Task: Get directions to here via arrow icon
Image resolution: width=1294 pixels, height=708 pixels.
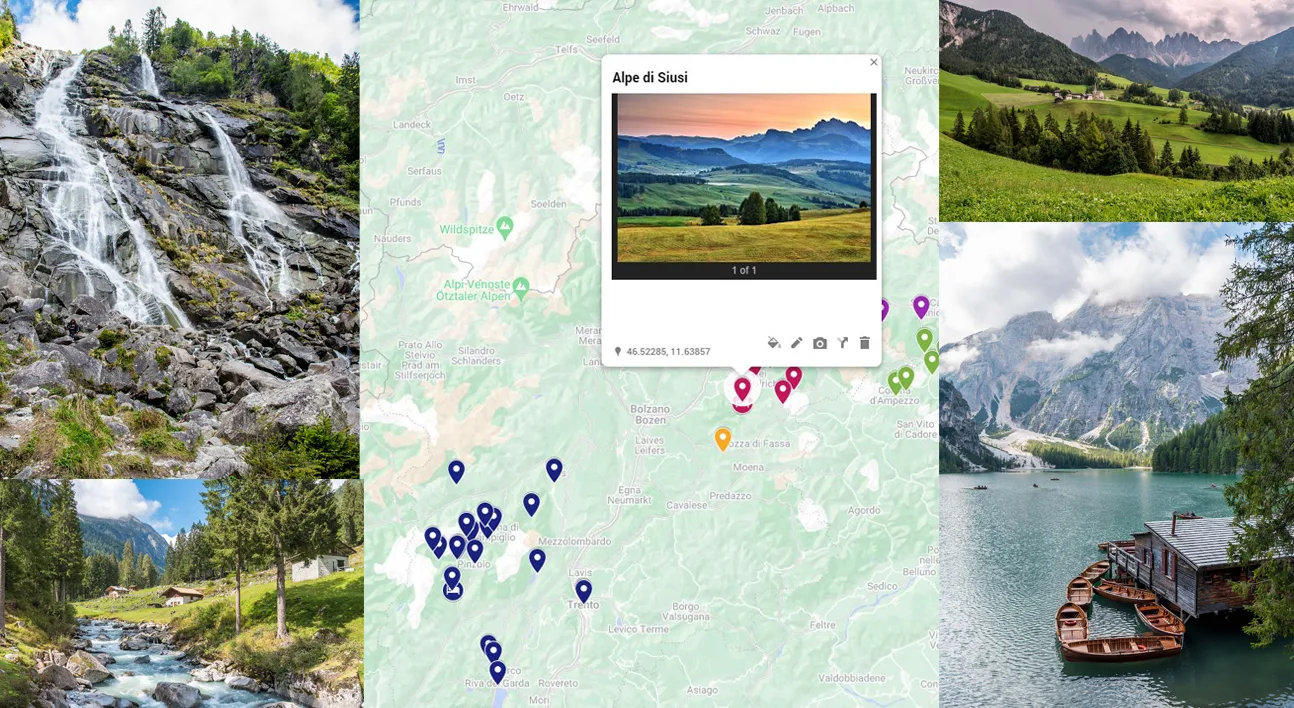Action: 842,343
